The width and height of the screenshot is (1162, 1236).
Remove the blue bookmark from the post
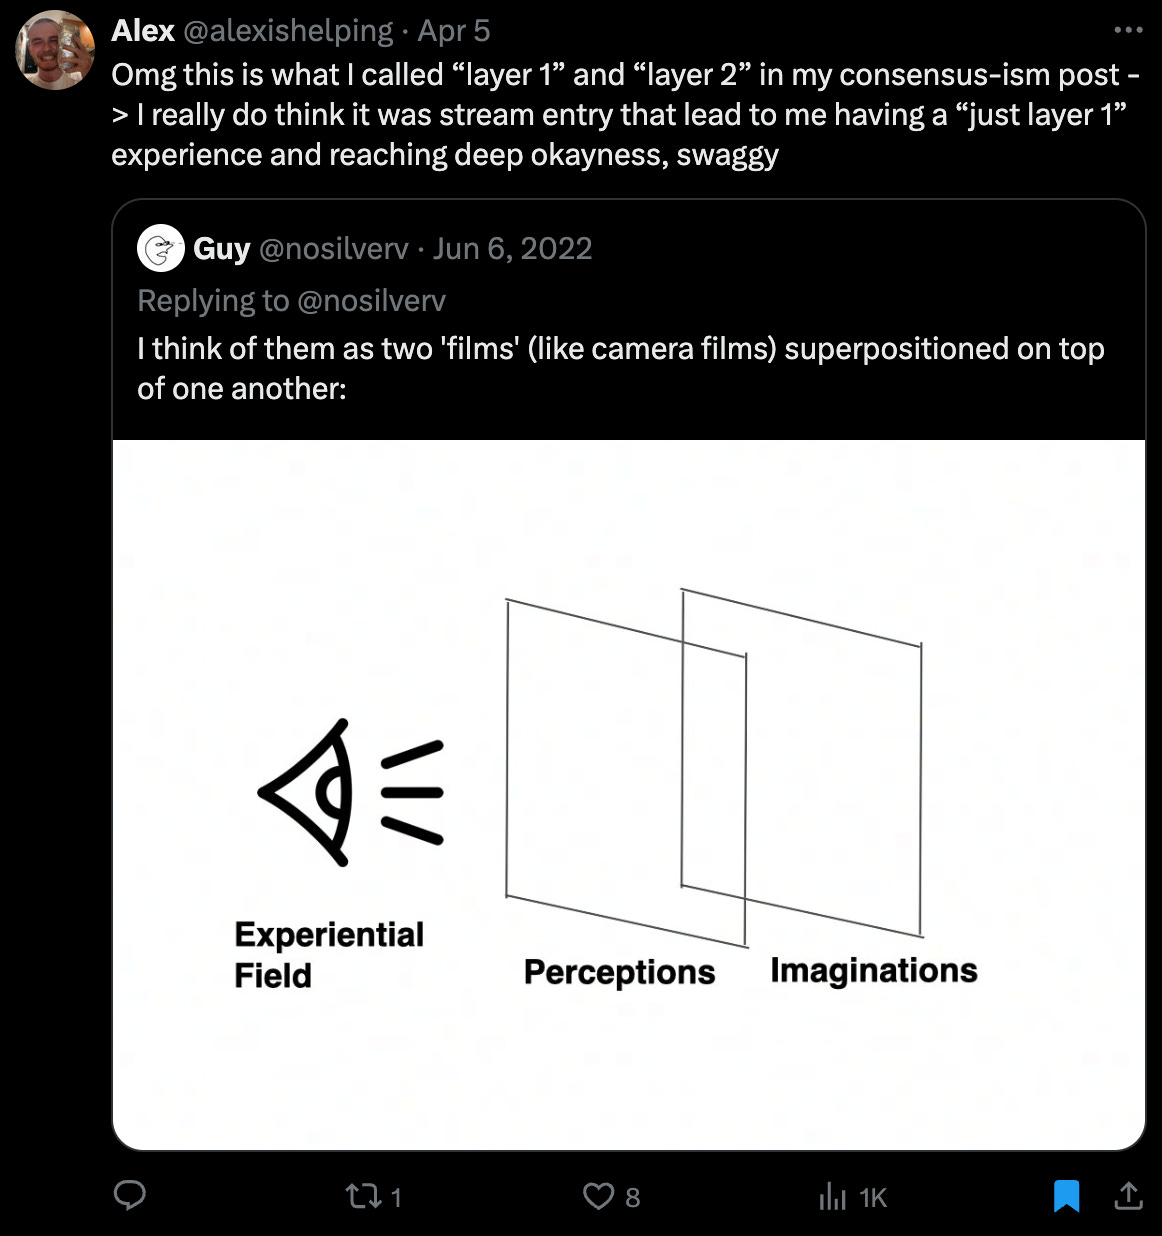click(x=1067, y=1196)
